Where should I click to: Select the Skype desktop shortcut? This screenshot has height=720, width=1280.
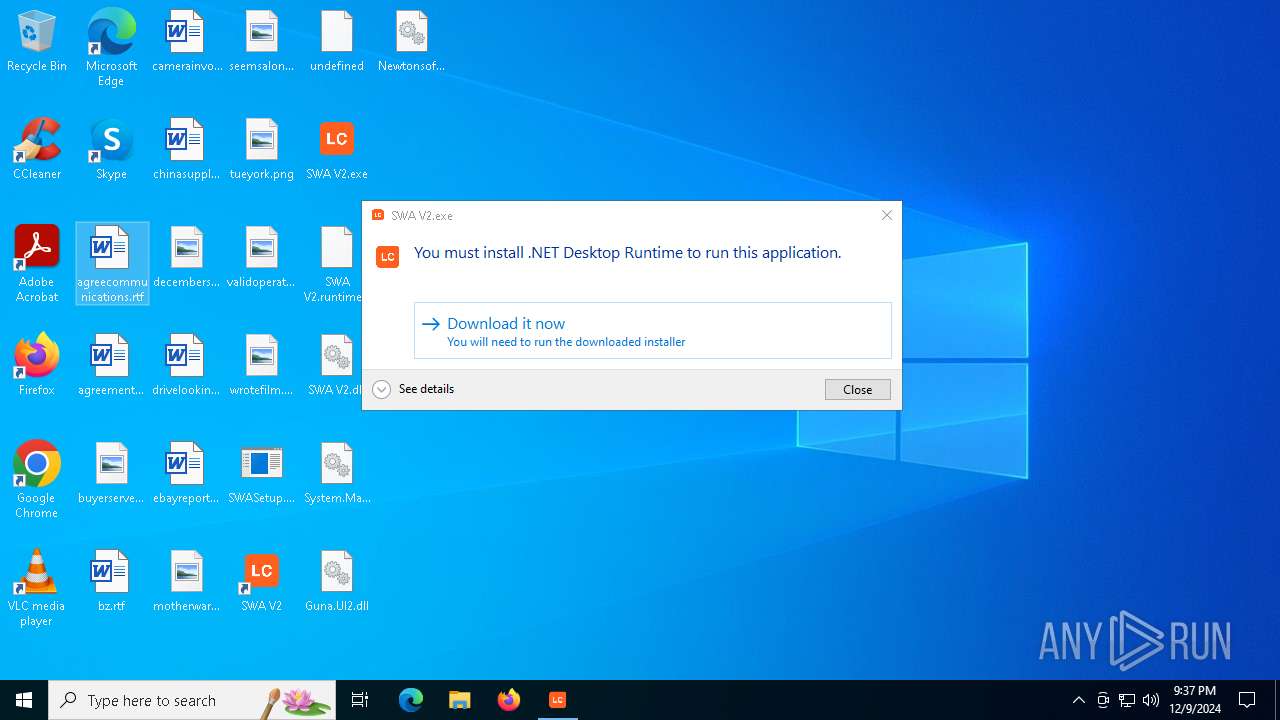coord(111,150)
